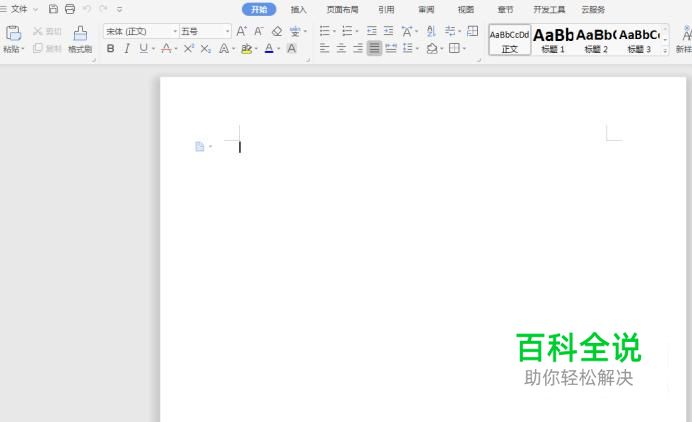Click the clear formatting eraser icon

click(x=277, y=31)
